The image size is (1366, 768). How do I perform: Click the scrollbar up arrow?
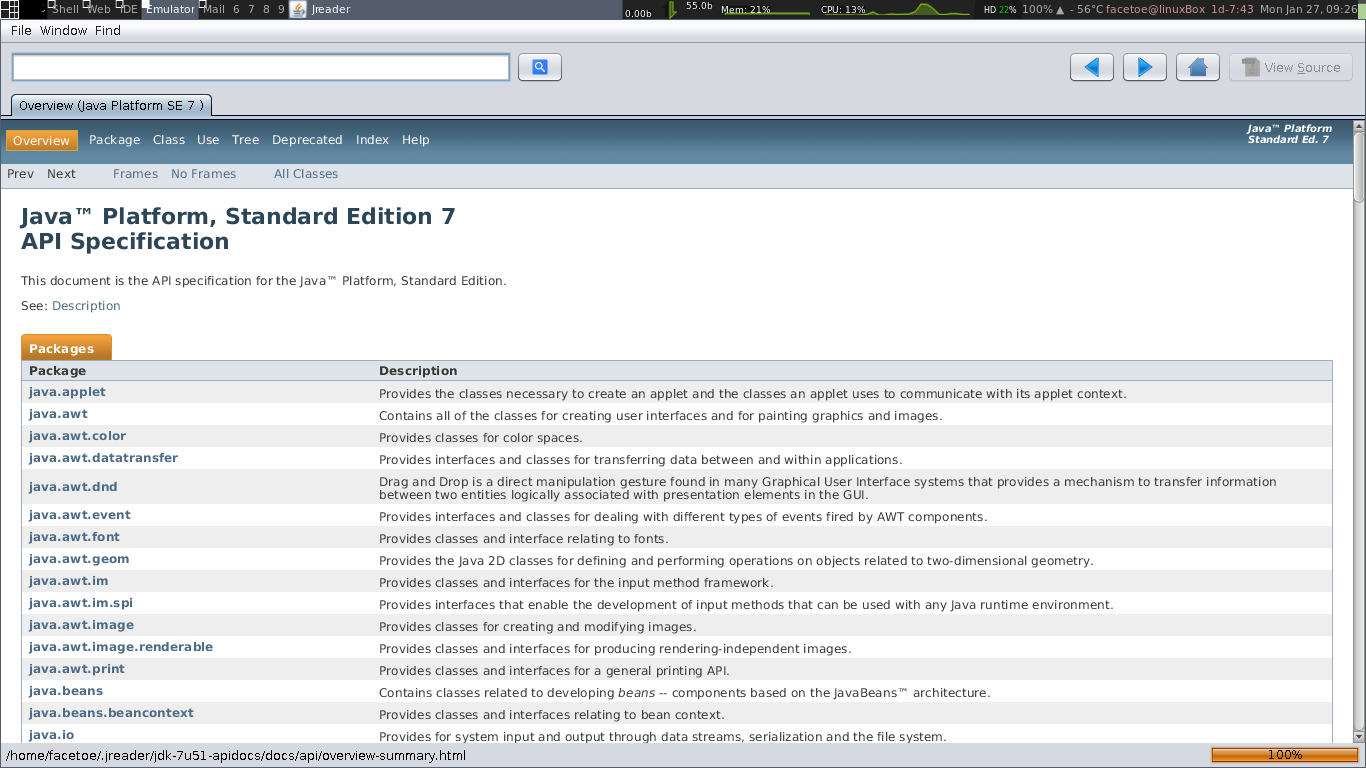click(x=1359, y=126)
